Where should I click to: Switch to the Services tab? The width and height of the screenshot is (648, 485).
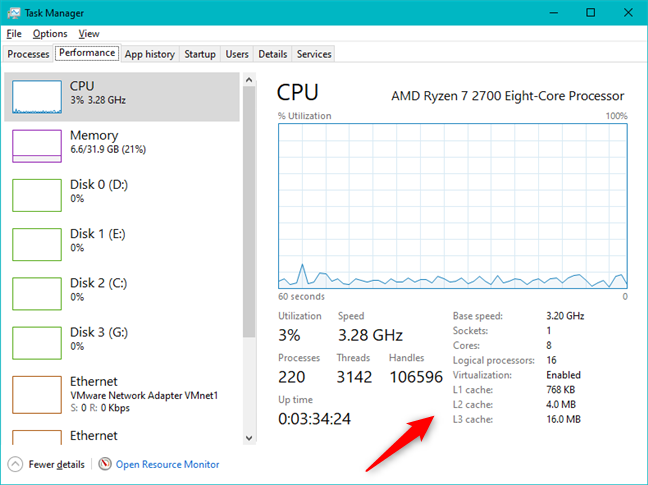pyautogui.click(x=314, y=54)
